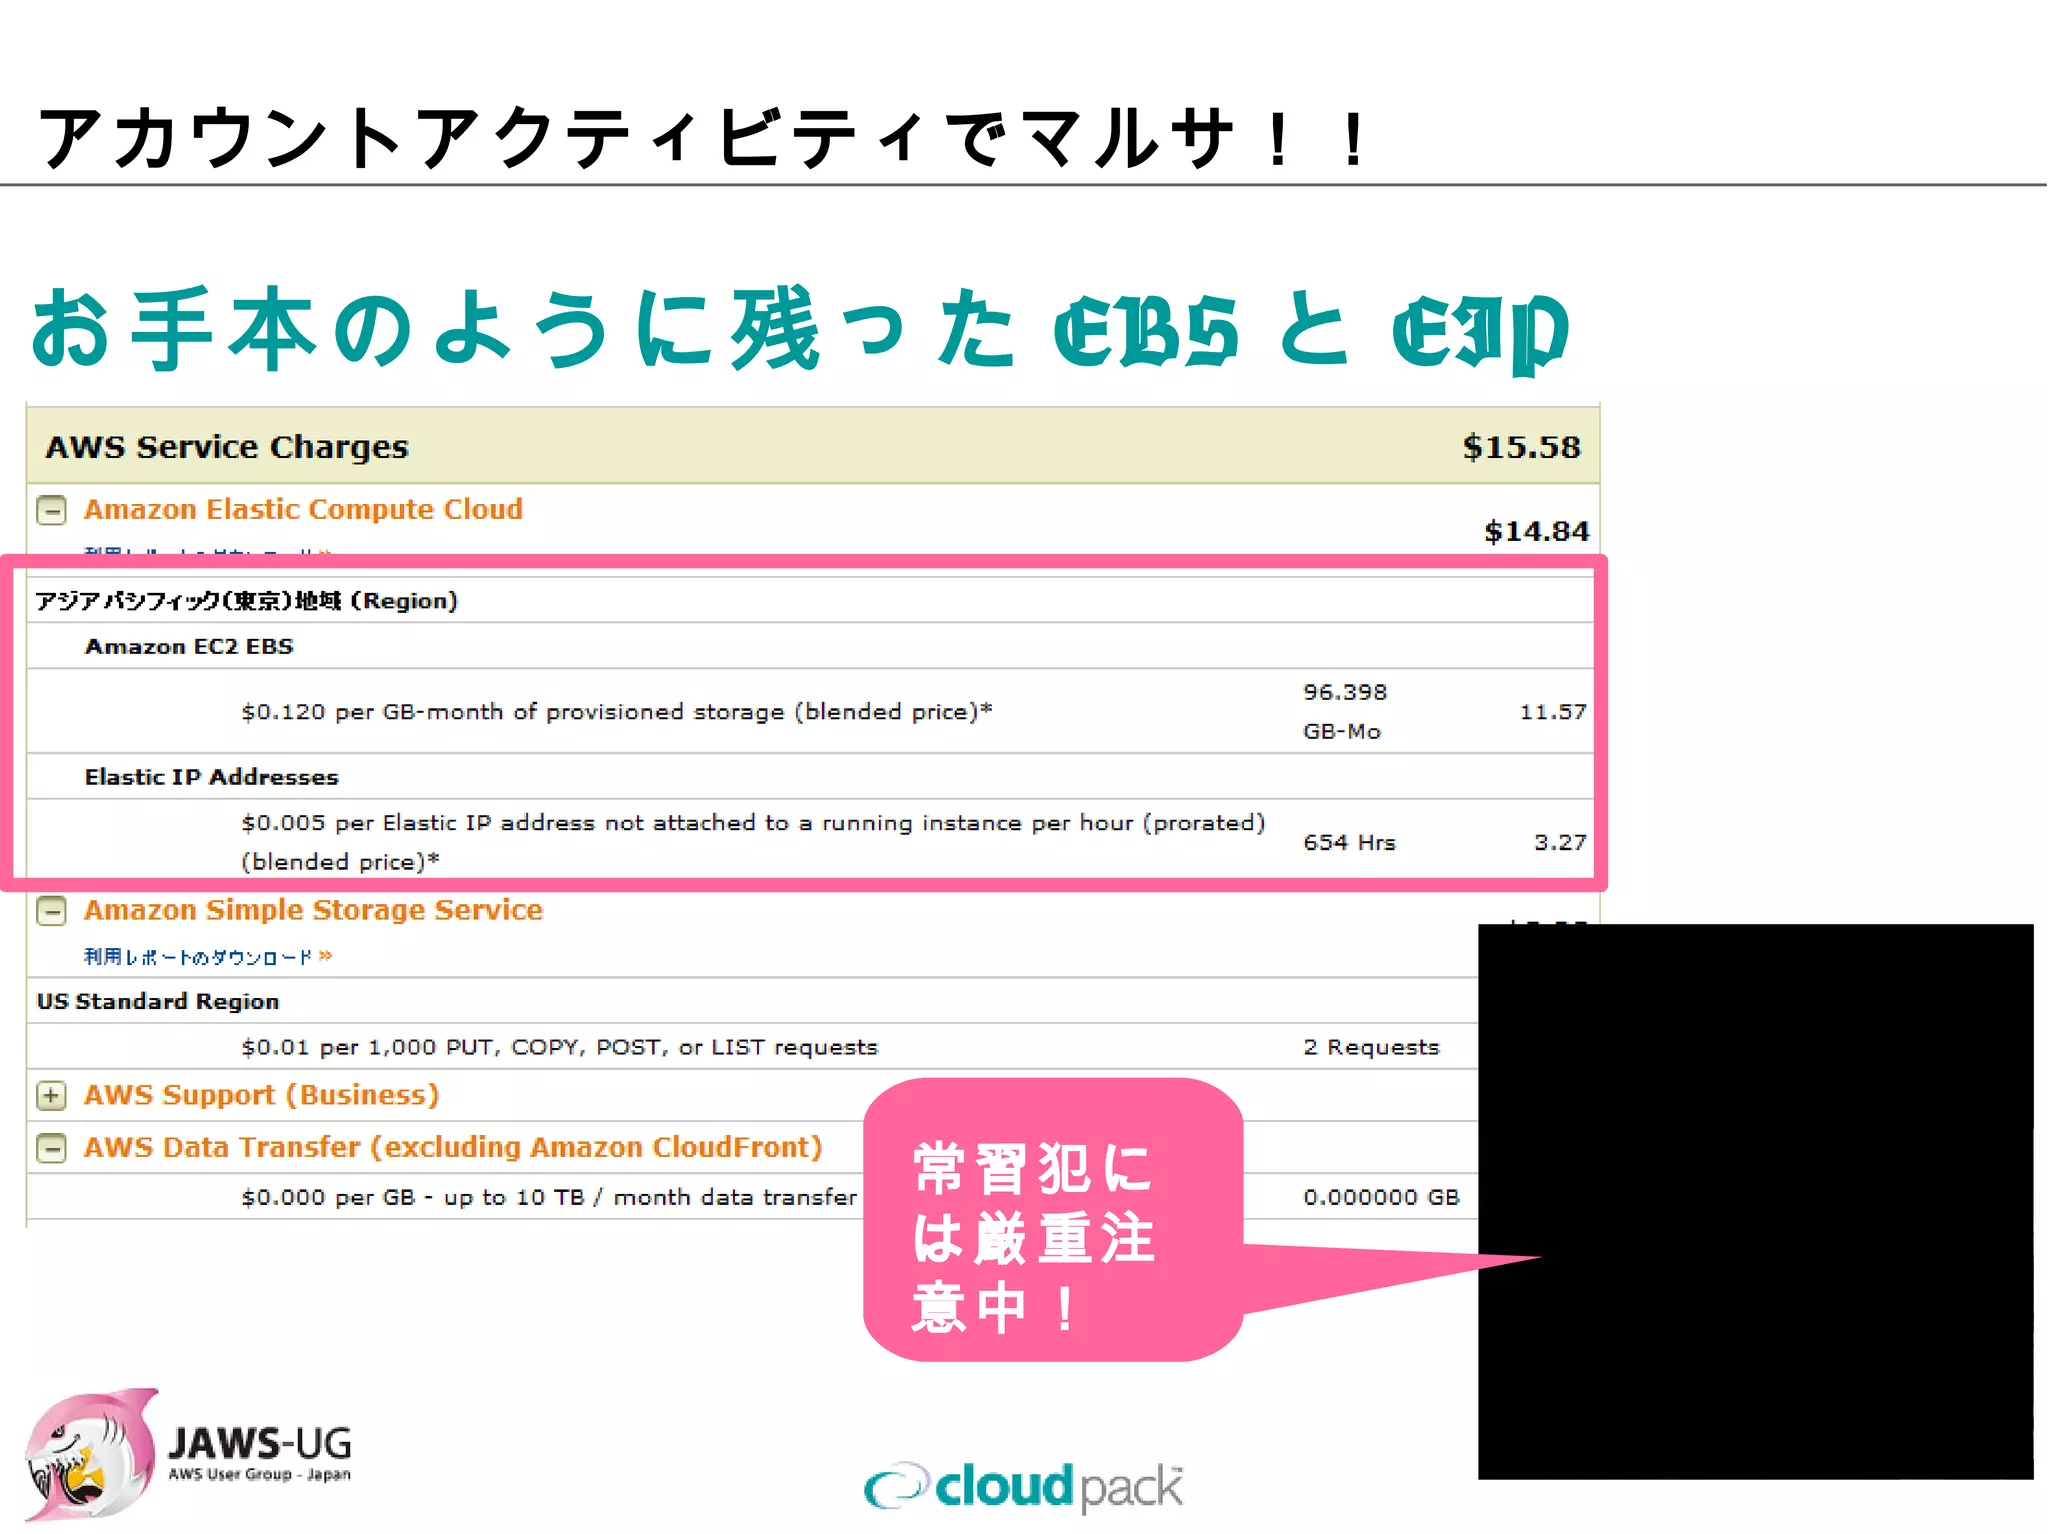Viewport: 2048px width, 1534px height.
Task: Select the $15.58 total charge
Action: point(1521,447)
